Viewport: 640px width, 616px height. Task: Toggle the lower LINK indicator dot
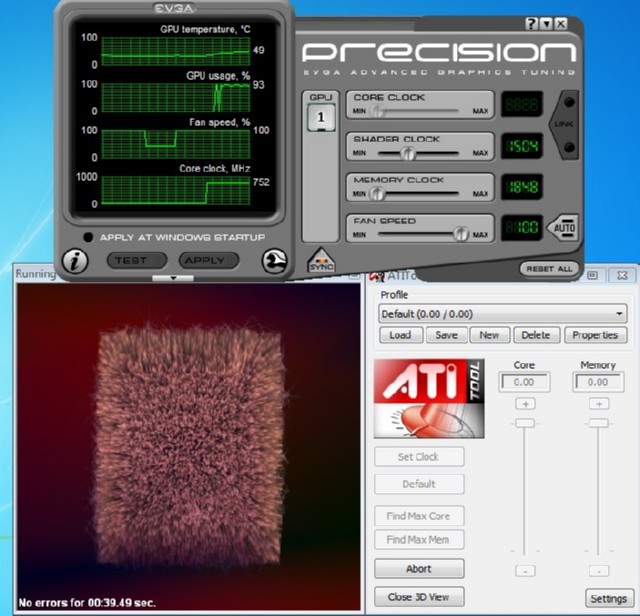(569, 147)
